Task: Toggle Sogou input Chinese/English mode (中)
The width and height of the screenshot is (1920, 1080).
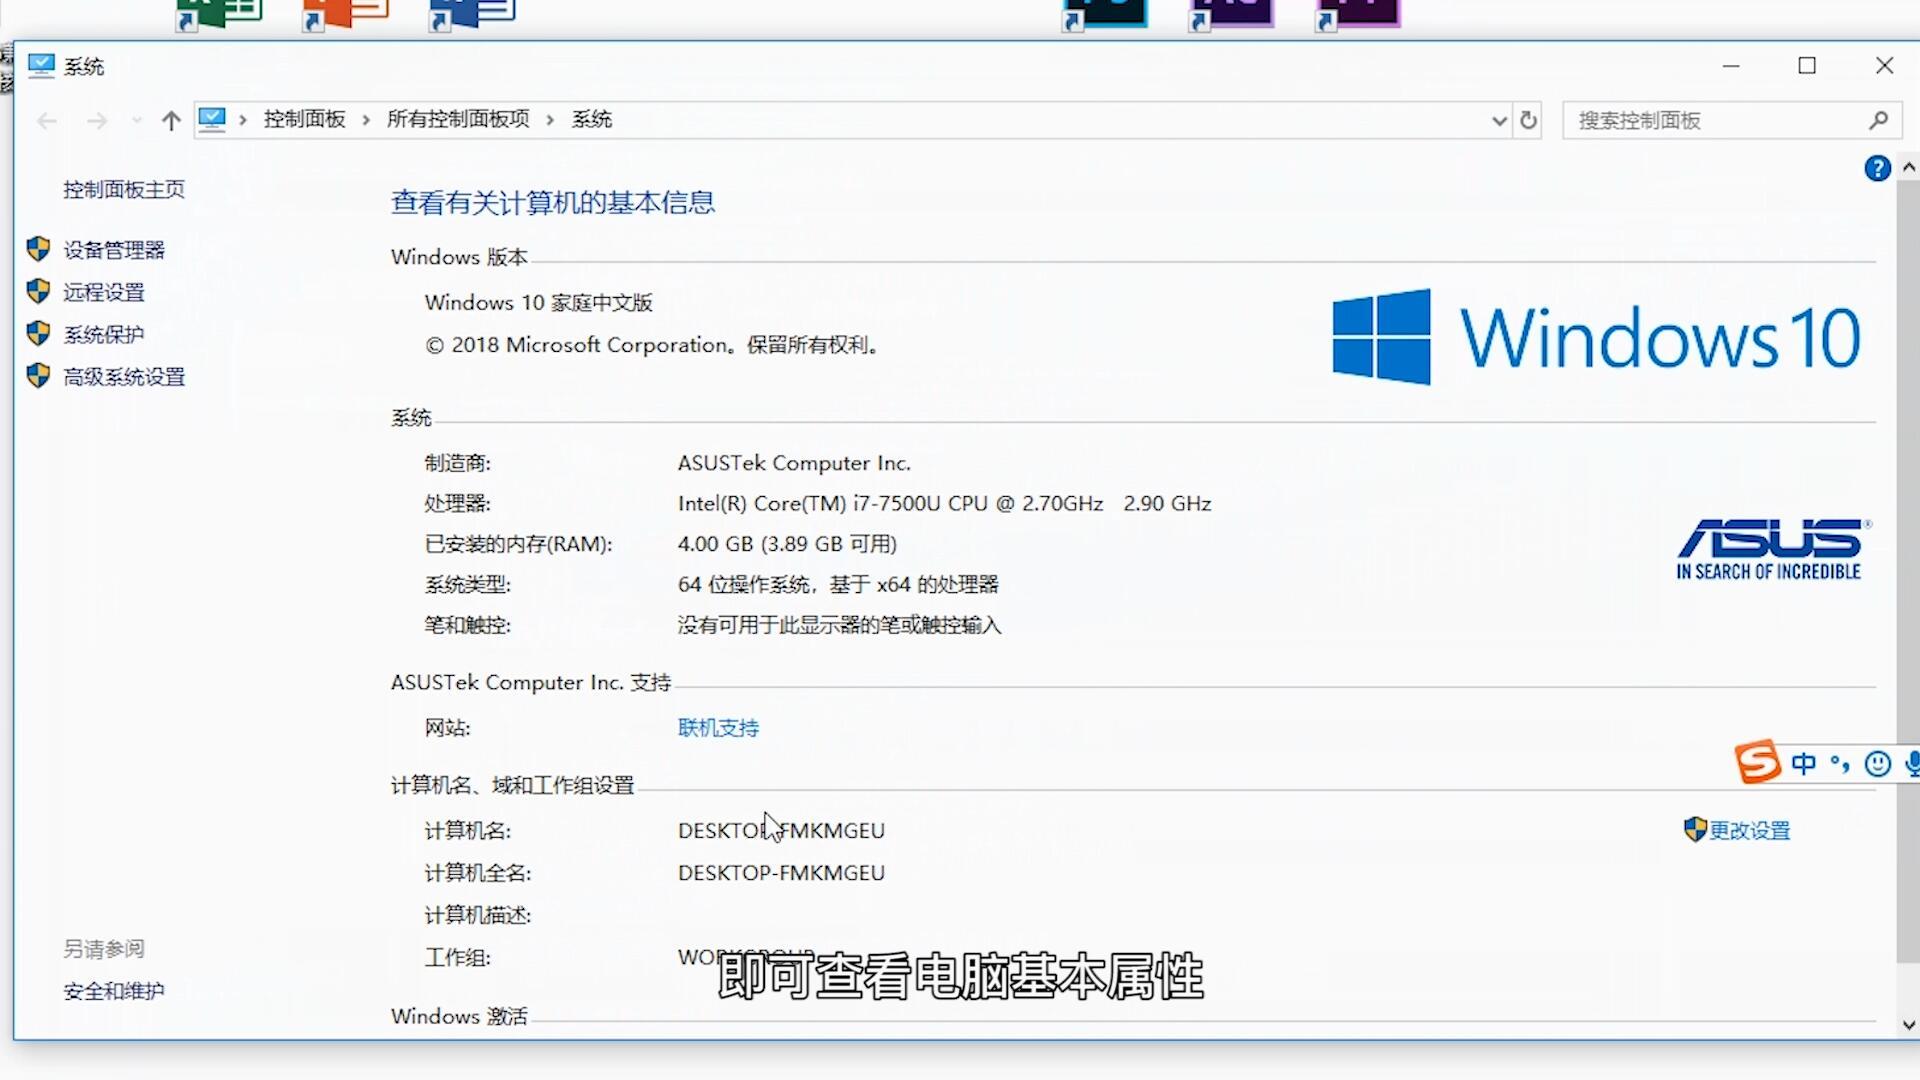Action: pyautogui.click(x=1804, y=764)
